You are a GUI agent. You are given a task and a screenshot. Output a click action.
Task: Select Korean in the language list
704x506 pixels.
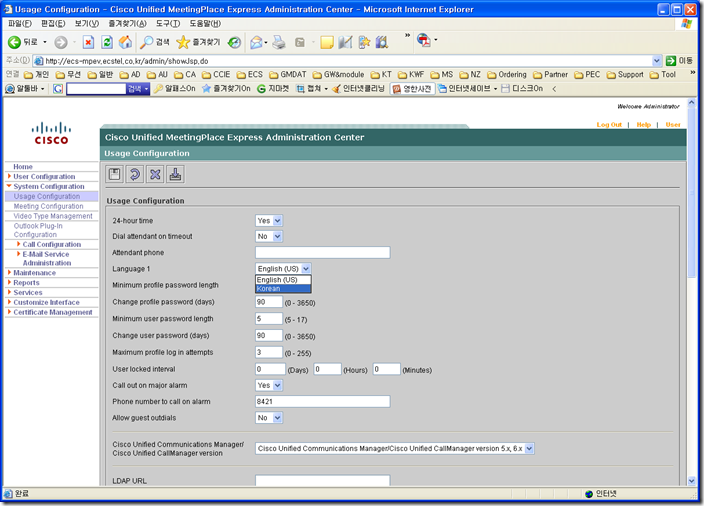[283, 289]
